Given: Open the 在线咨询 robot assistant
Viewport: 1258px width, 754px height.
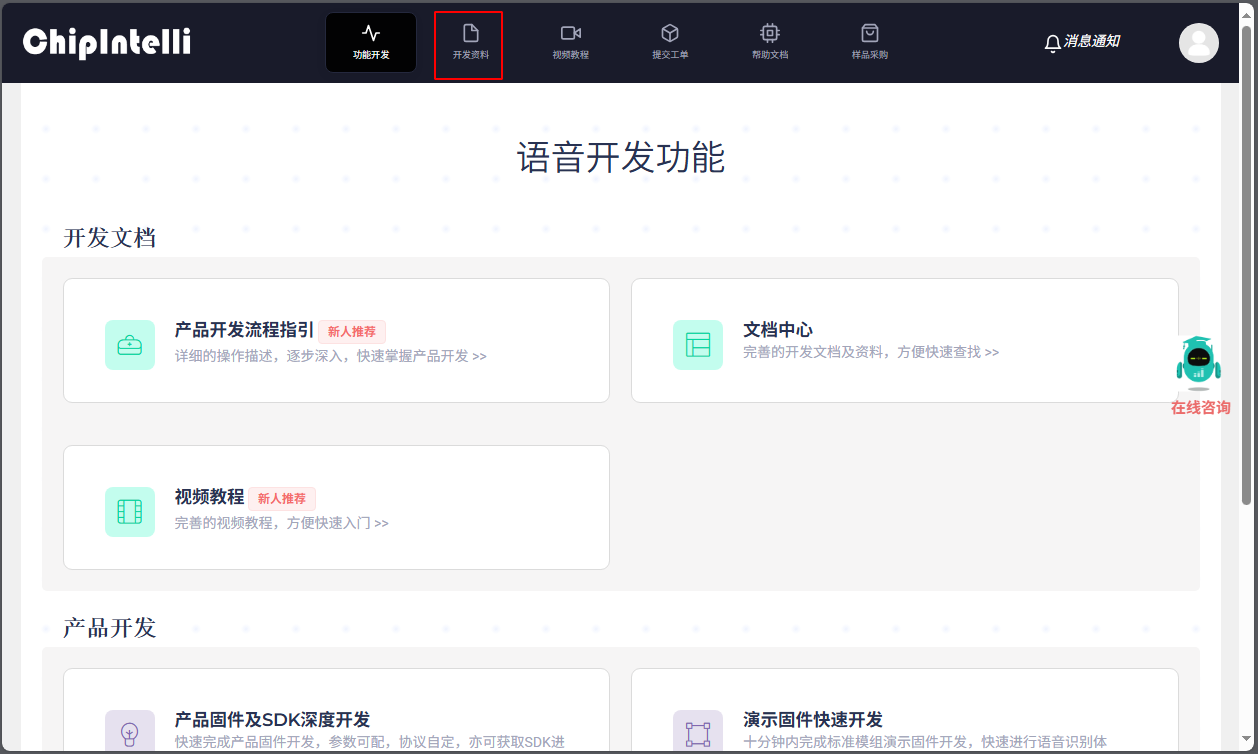Looking at the screenshot, I should 1198,363.
